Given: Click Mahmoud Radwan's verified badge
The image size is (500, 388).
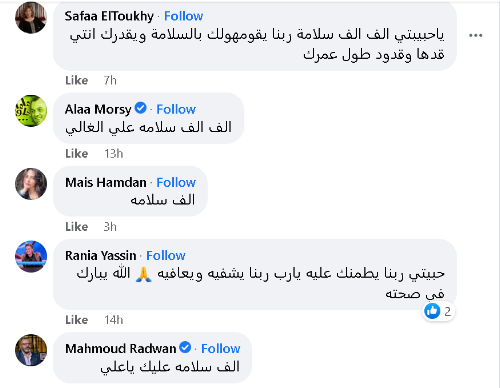Looking at the screenshot, I should 185,348.
